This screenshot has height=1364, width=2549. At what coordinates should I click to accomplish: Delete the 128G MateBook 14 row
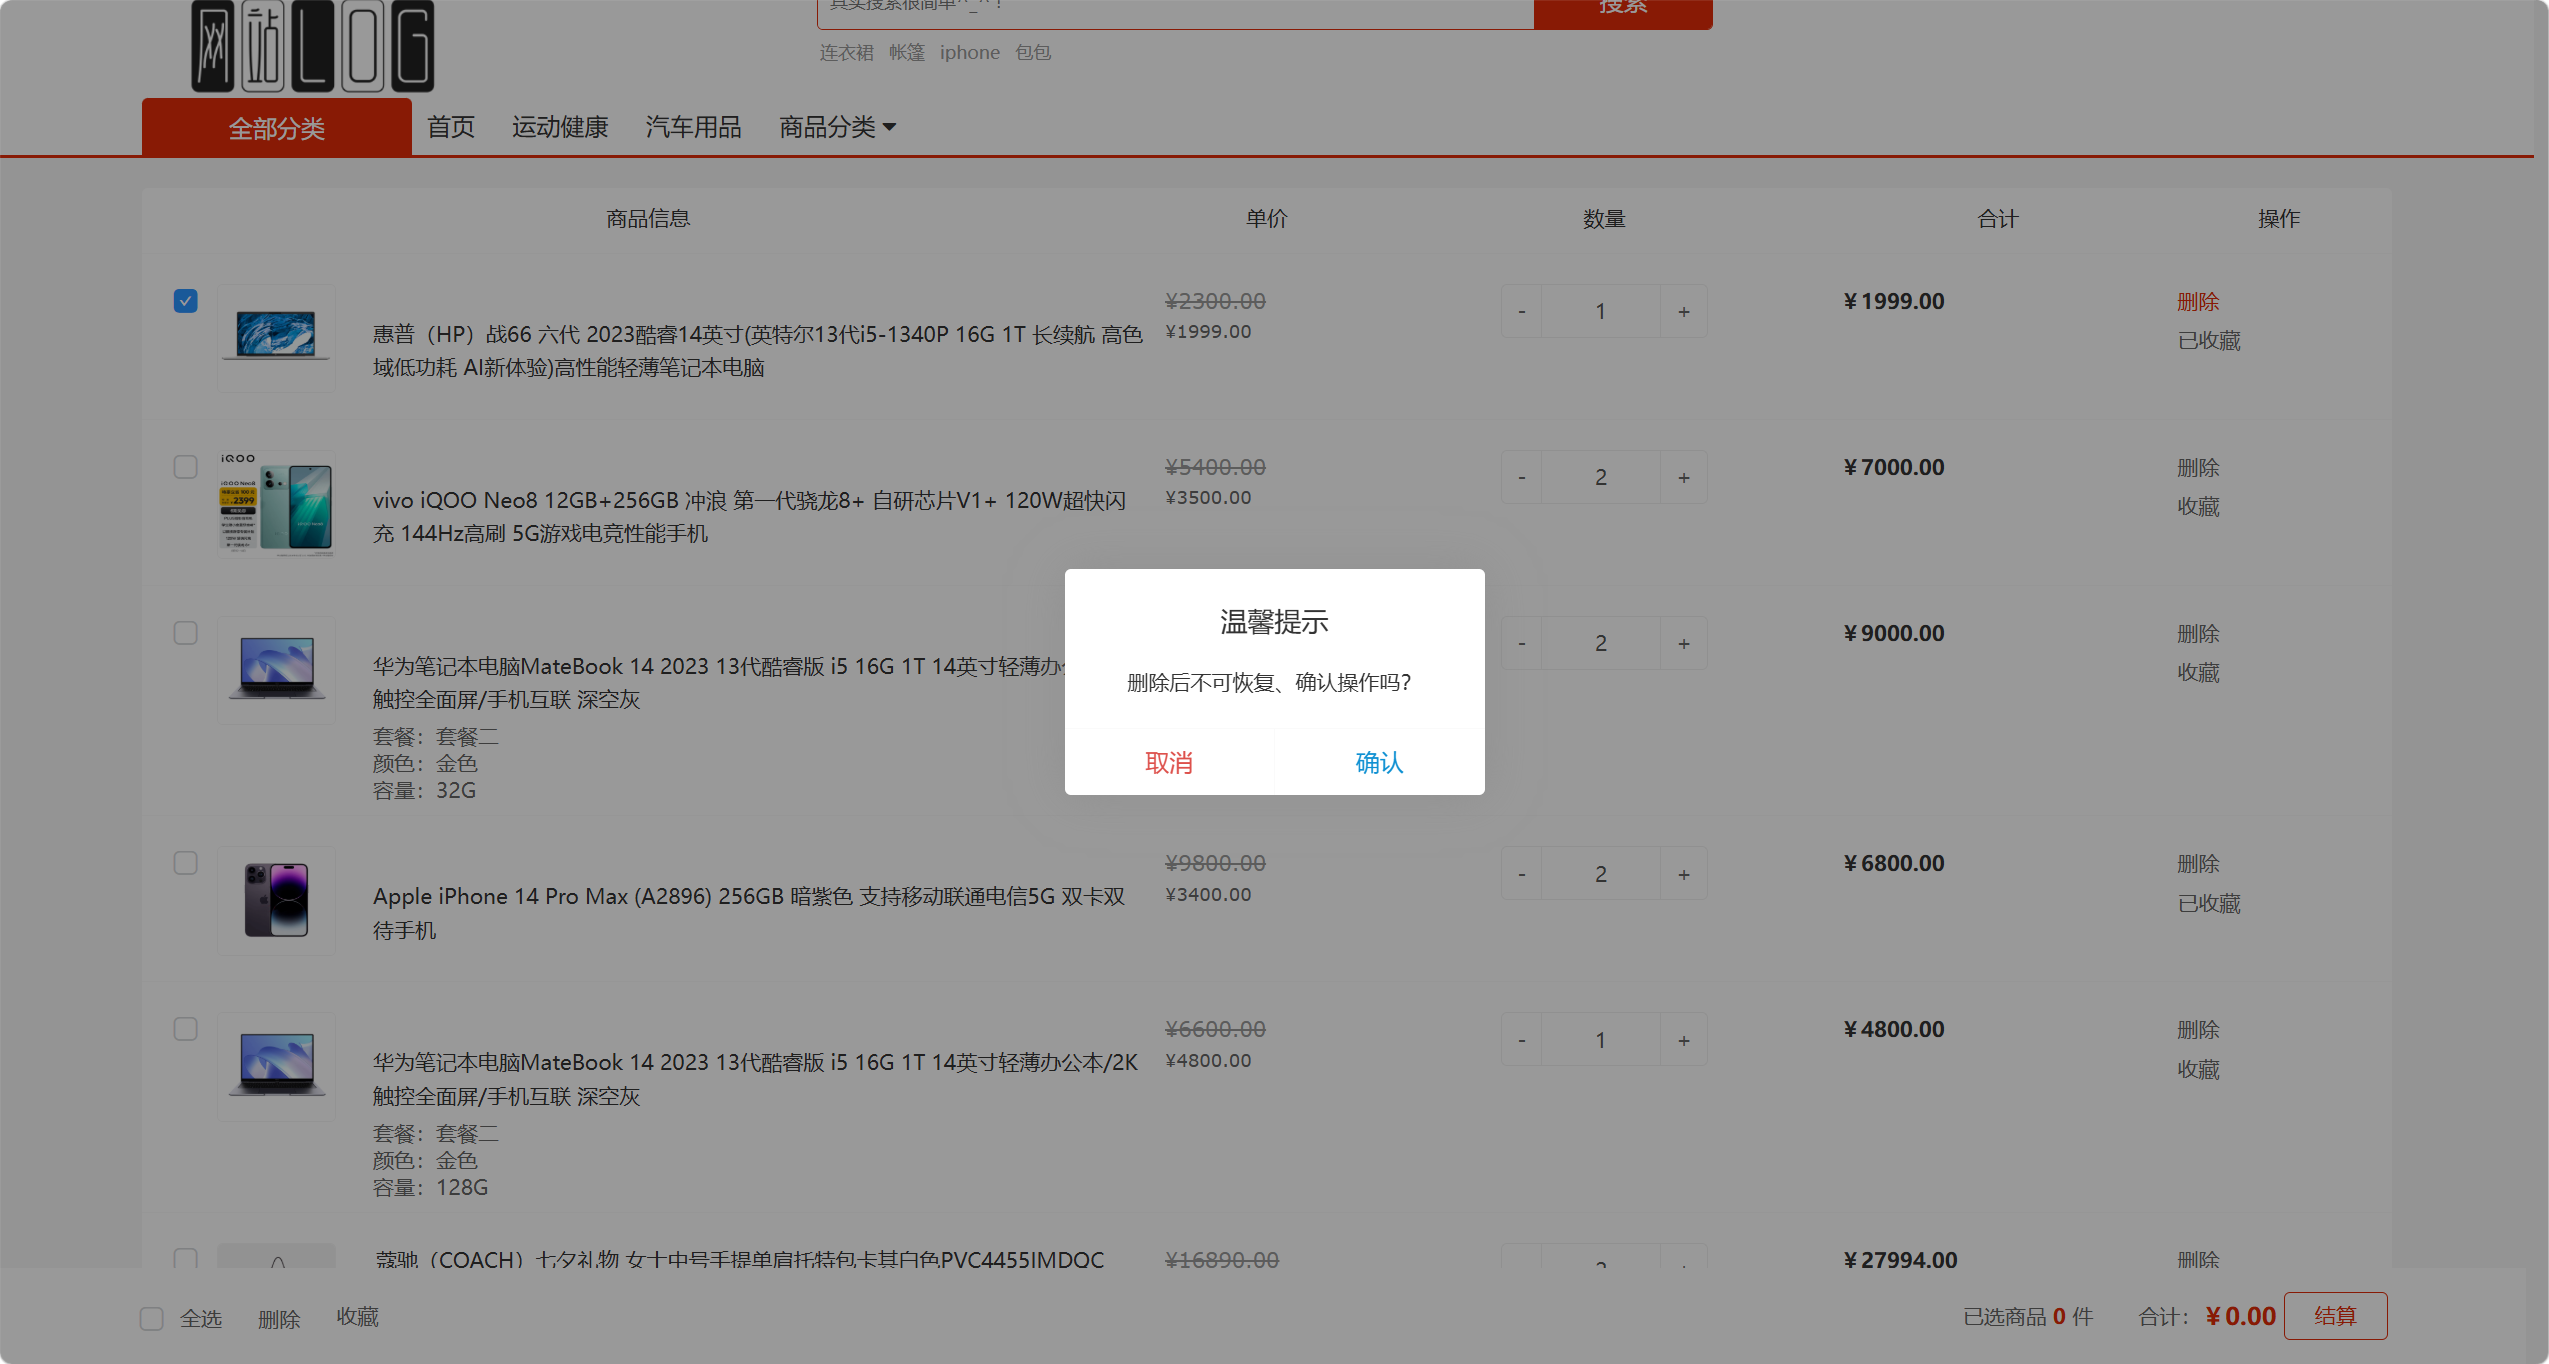(x=2198, y=1030)
